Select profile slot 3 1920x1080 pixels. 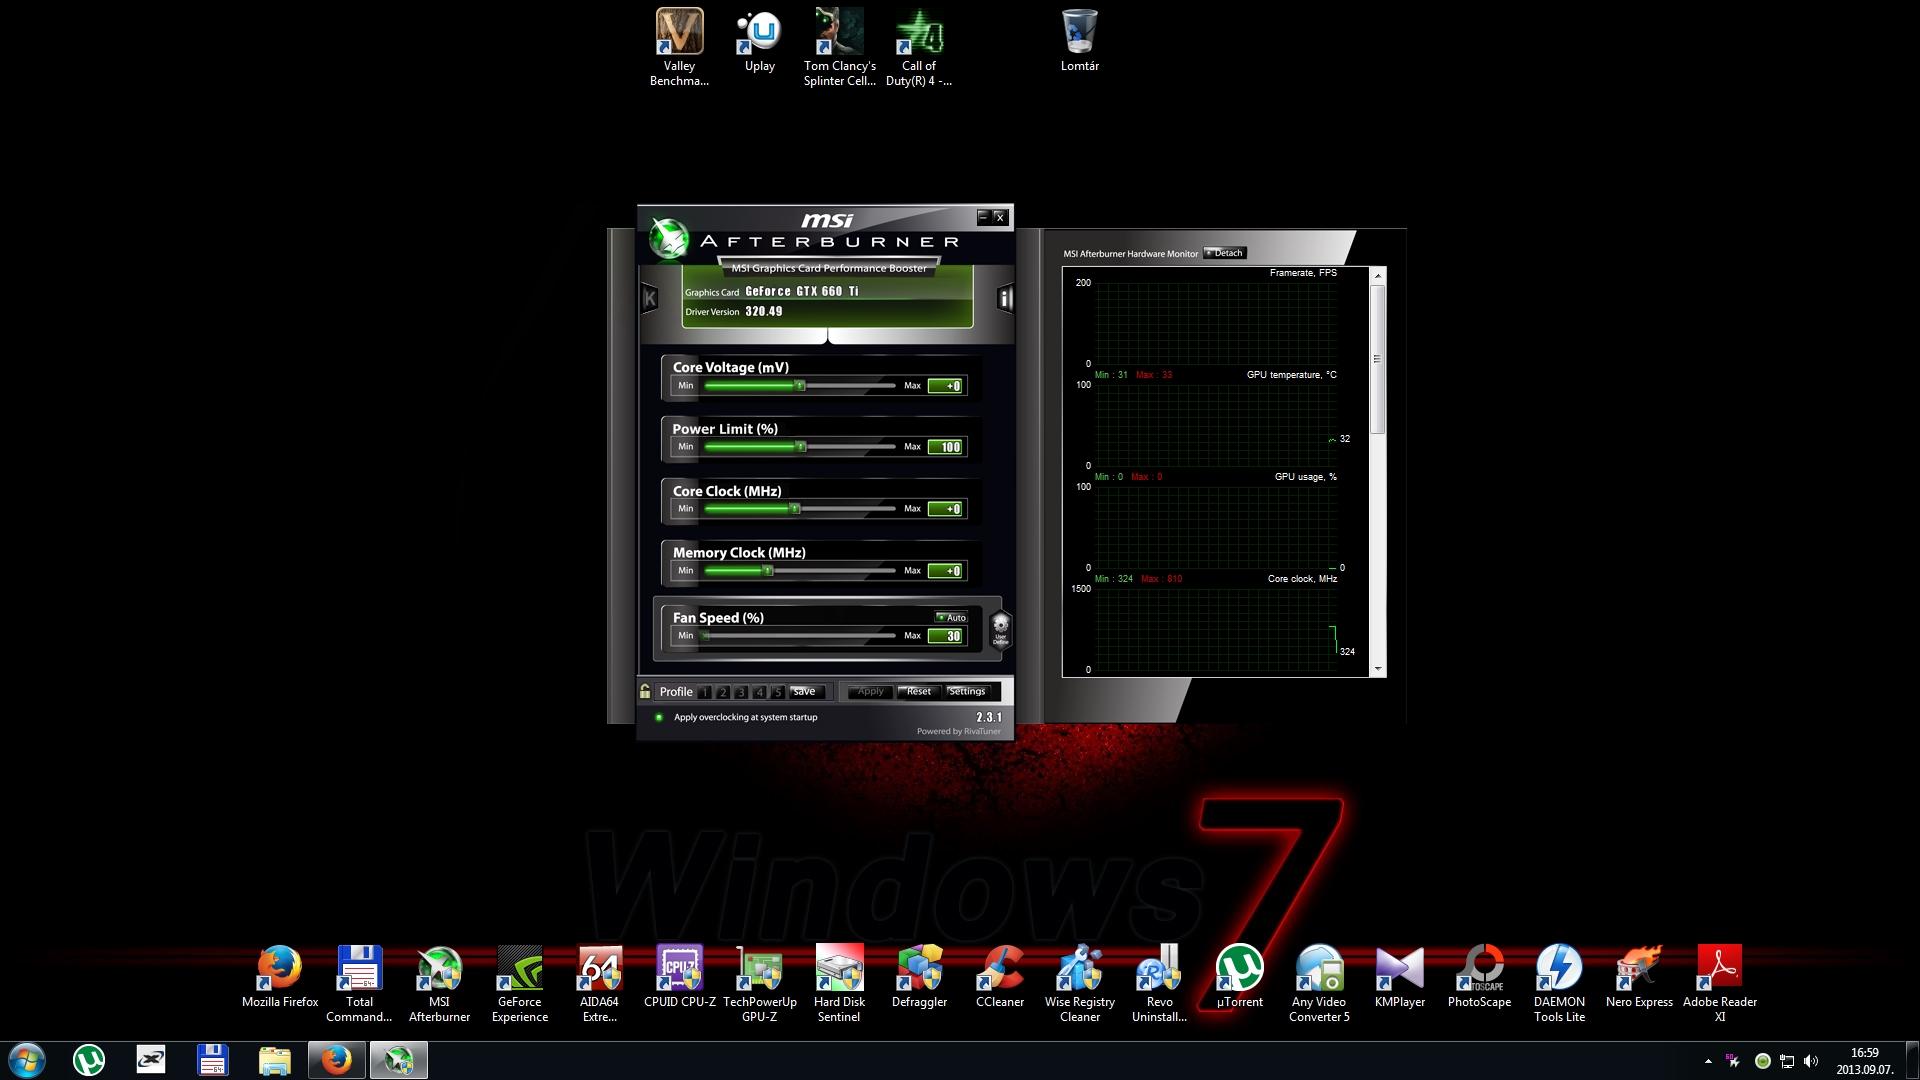pos(741,692)
